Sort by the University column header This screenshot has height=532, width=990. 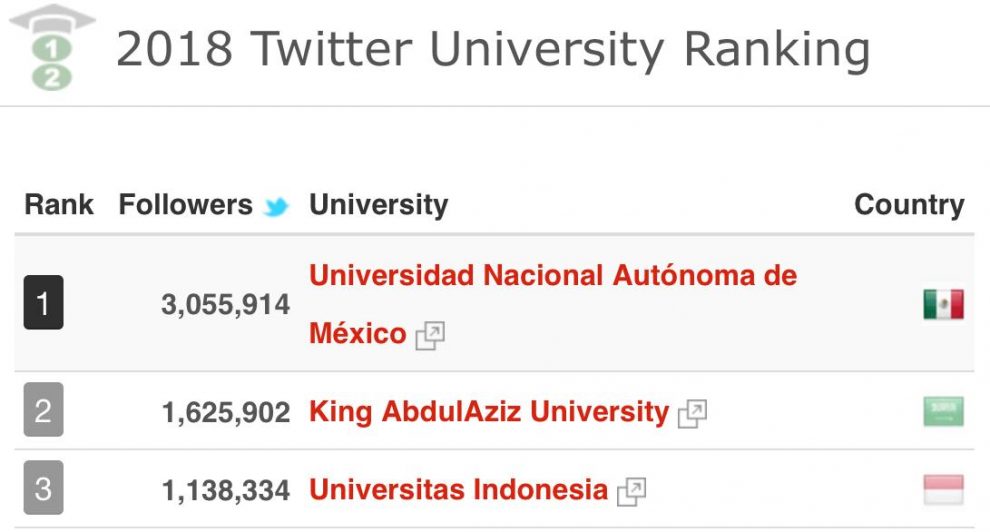point(379,204)
